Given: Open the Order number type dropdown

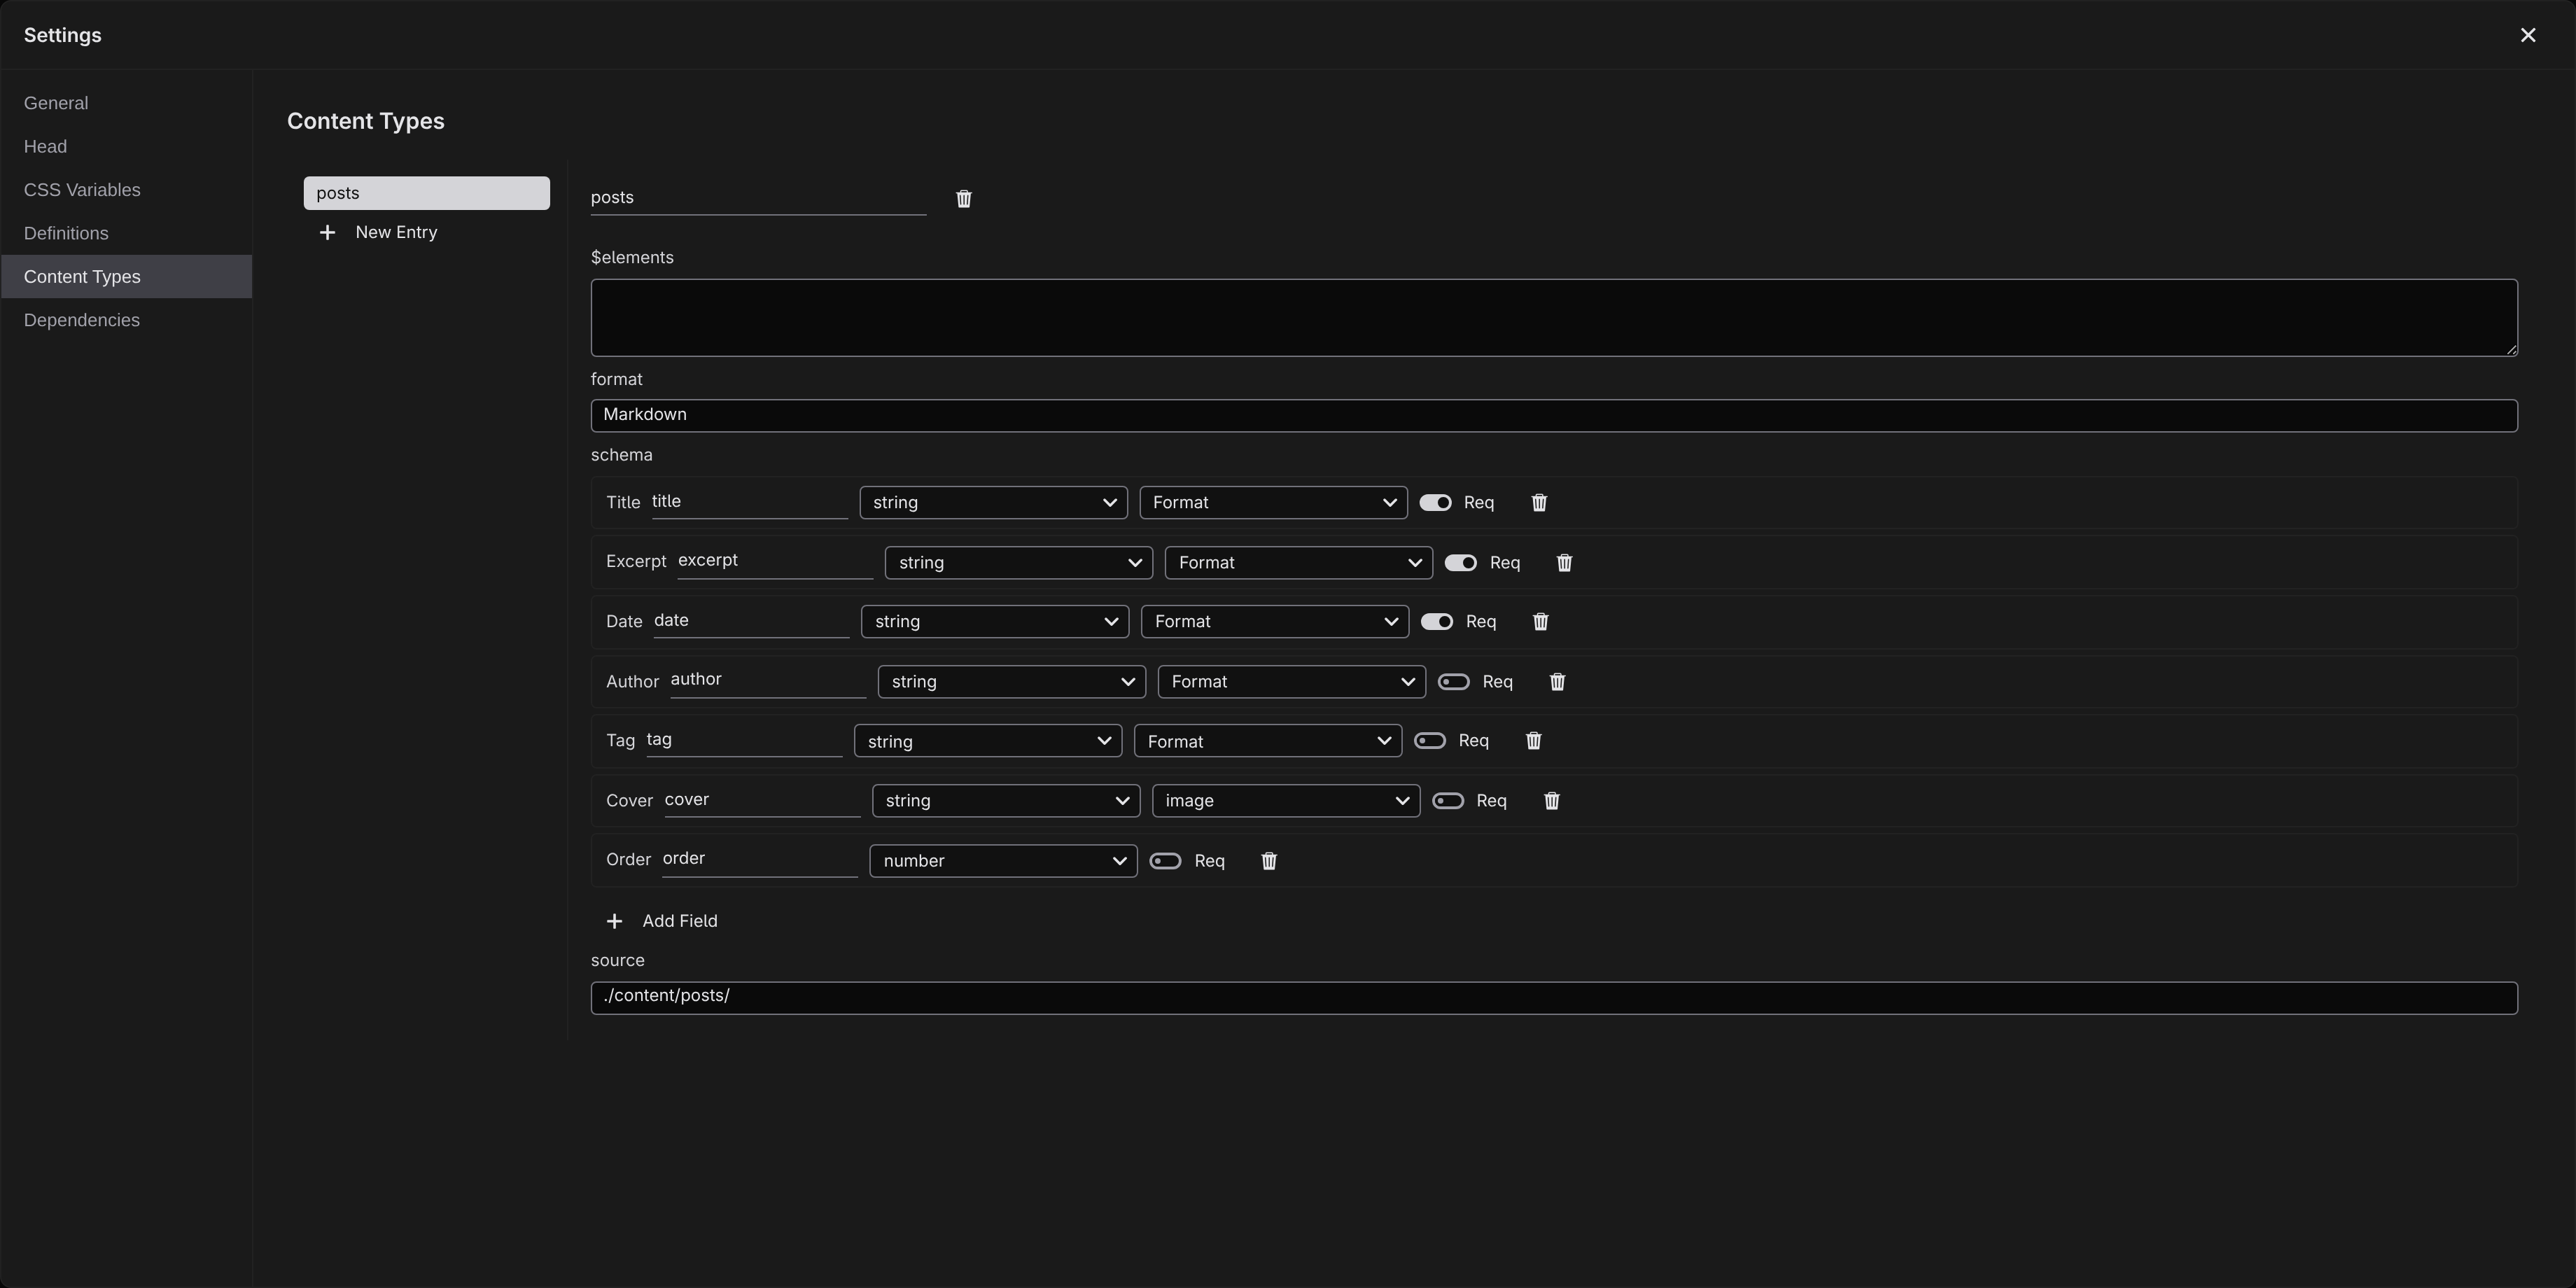Looking at the screenshot, I should tap(1004, 861).
